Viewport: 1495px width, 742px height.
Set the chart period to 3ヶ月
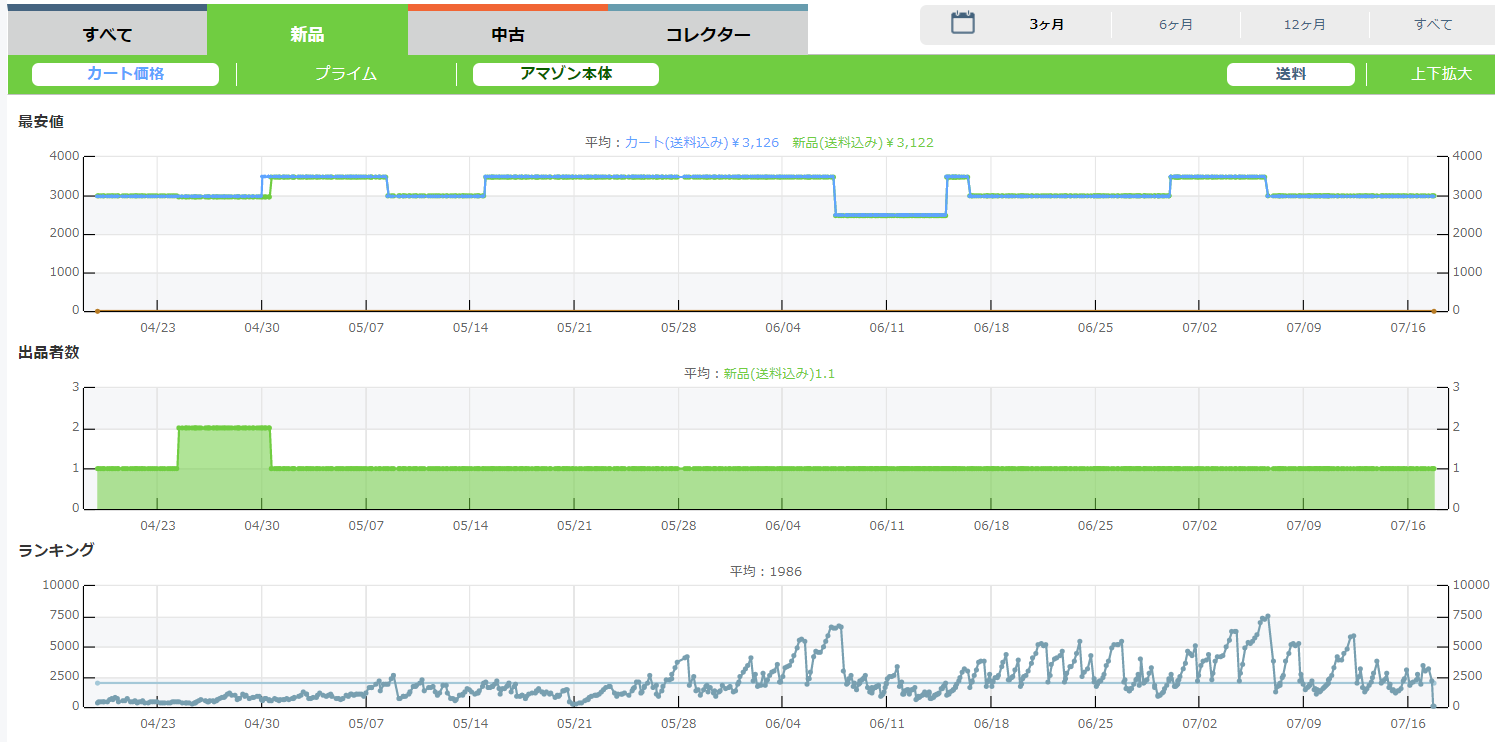click(1047, 25)
